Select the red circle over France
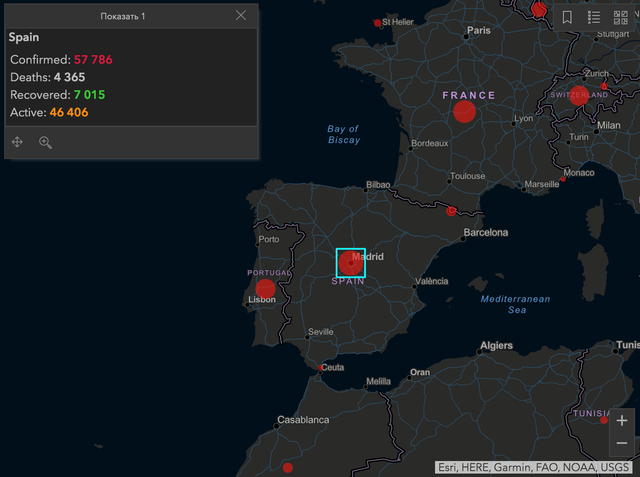 464,111
